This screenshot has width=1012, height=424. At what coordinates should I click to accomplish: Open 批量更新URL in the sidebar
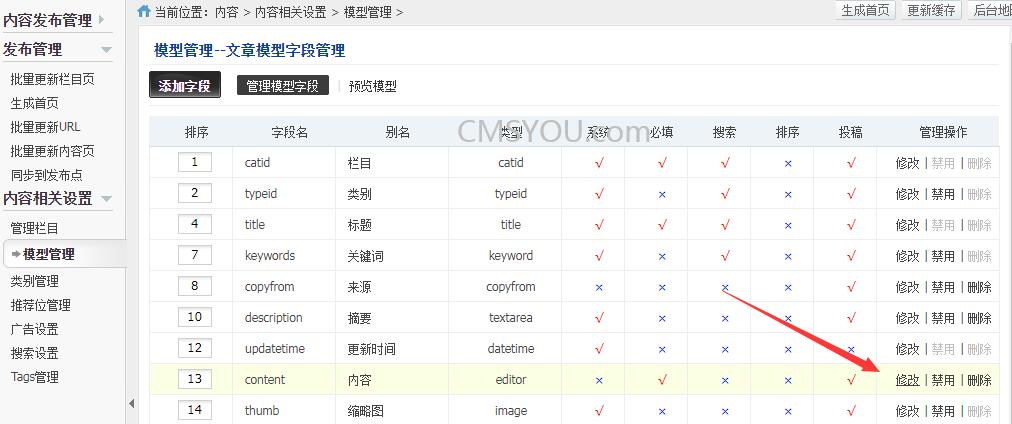[45, 127]
